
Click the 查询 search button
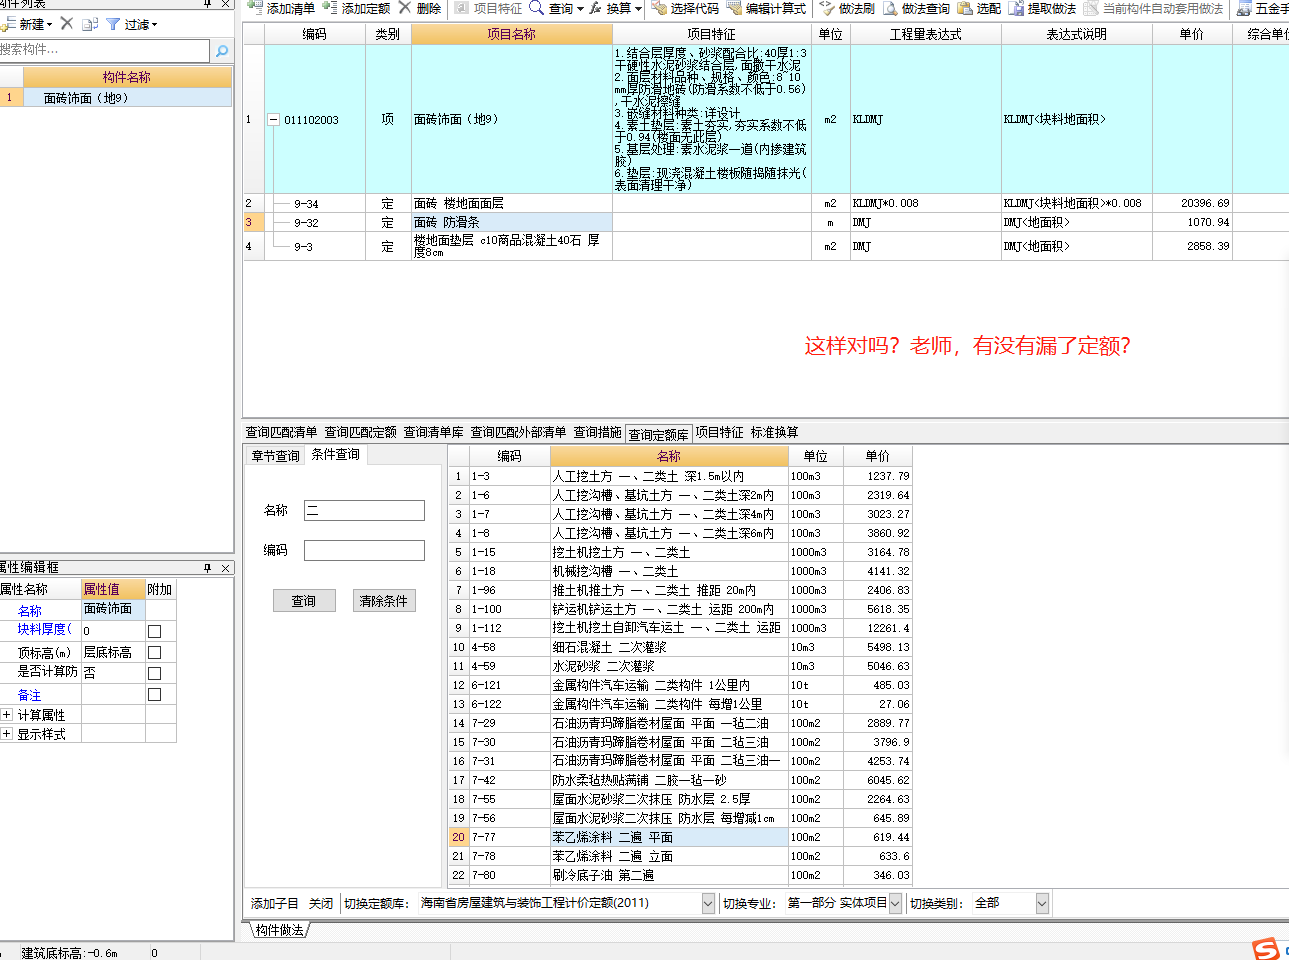click(x=303, y=601)
